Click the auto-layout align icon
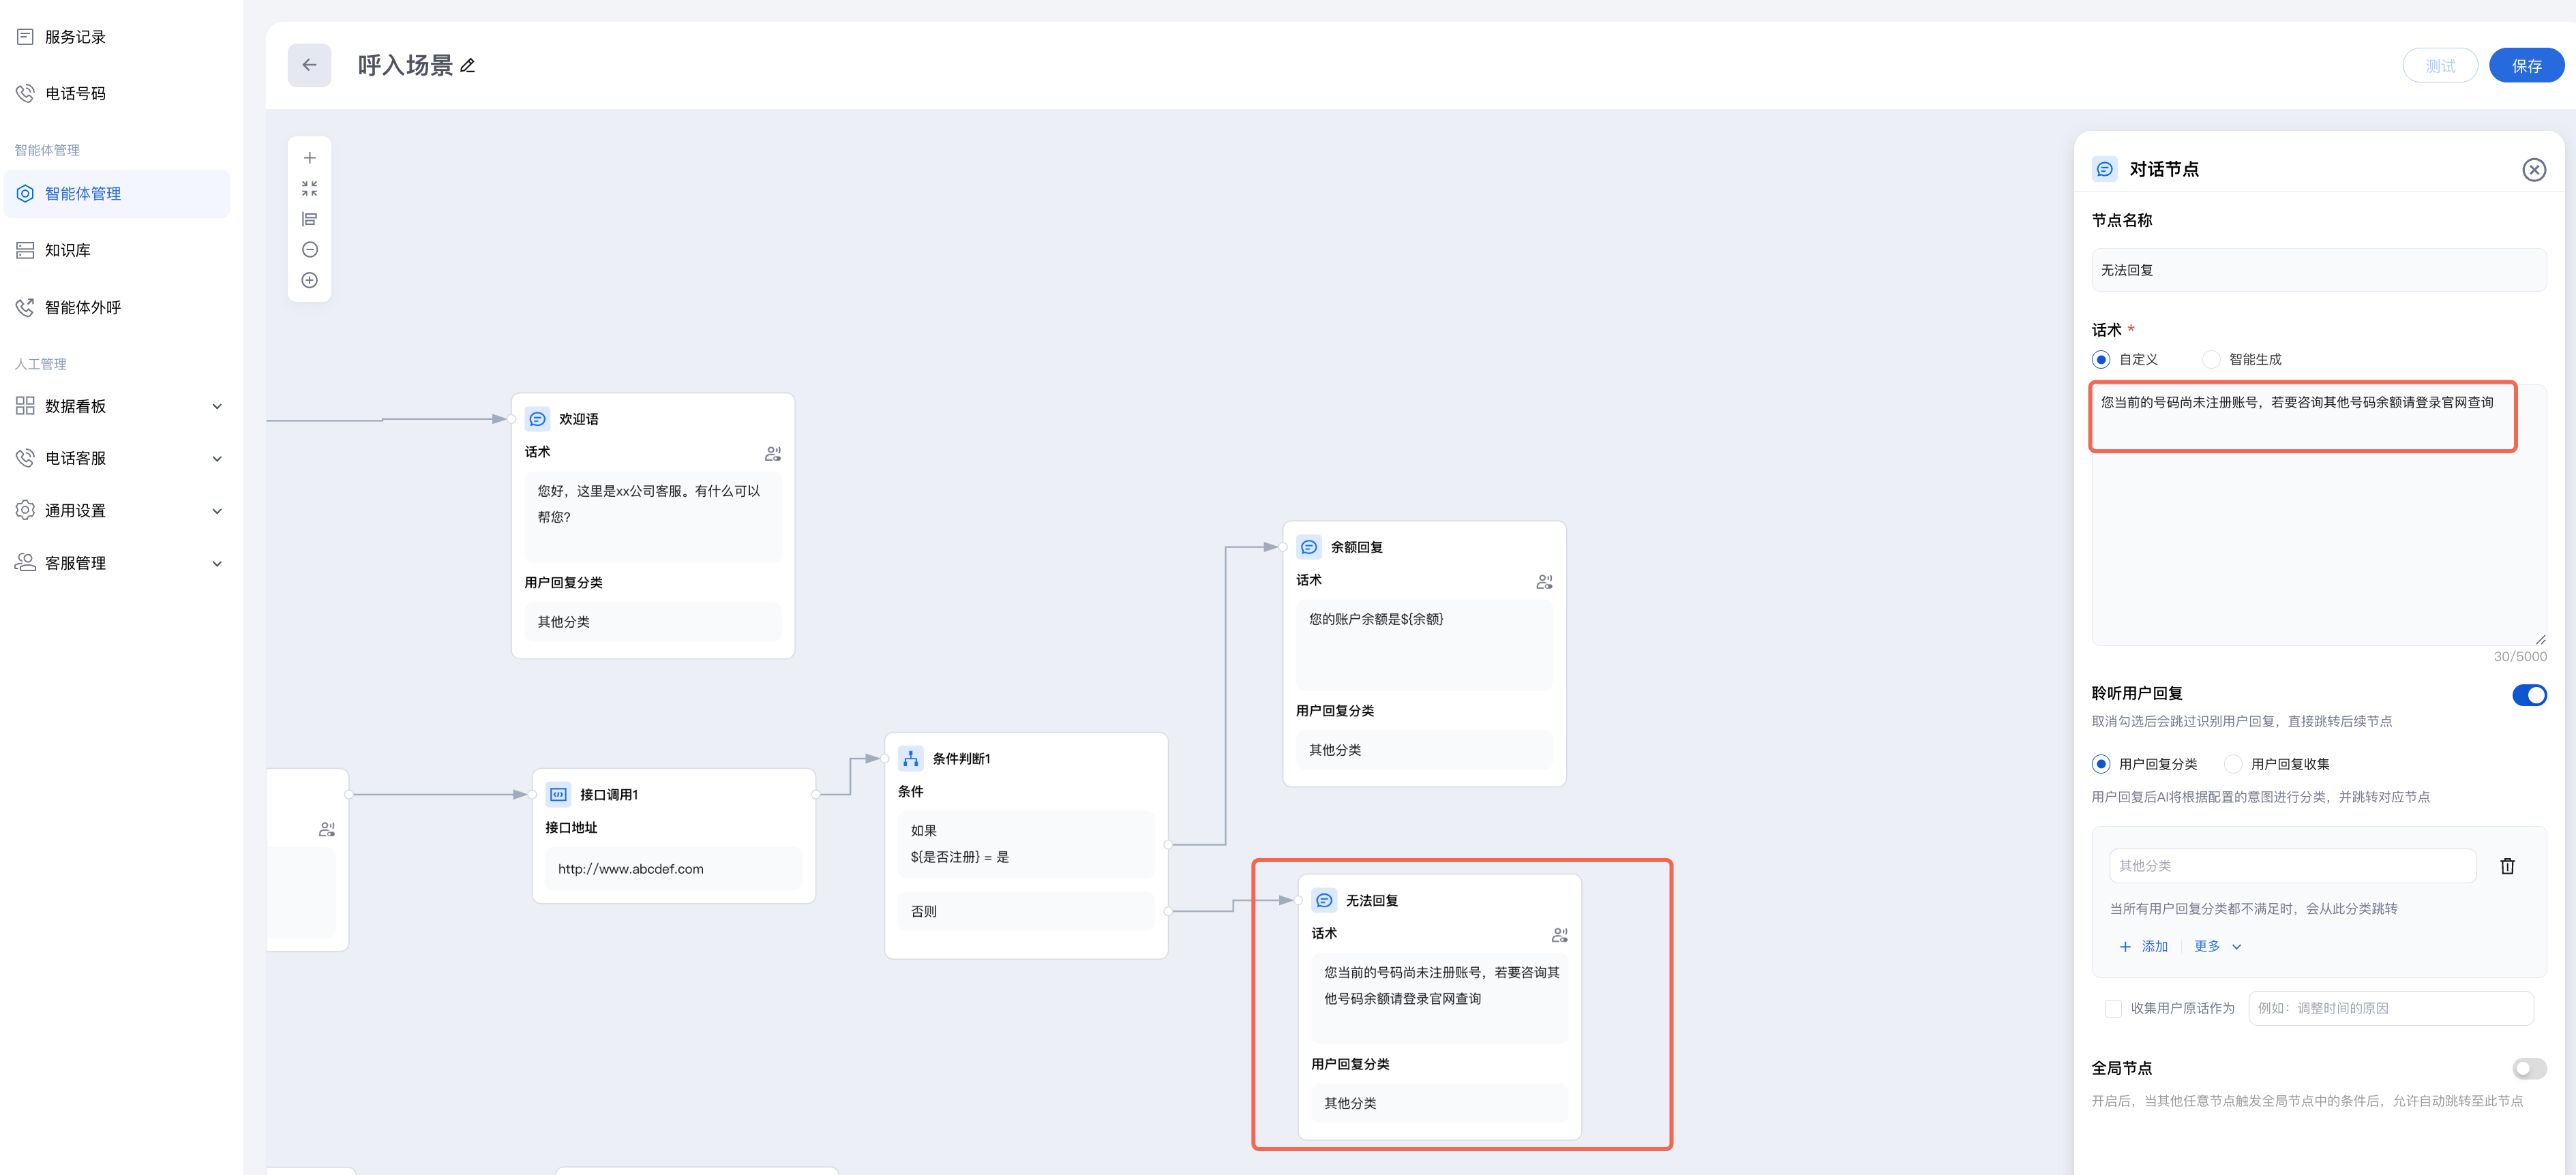This screenshot has height=1175, width=2576. click(310, 219)
